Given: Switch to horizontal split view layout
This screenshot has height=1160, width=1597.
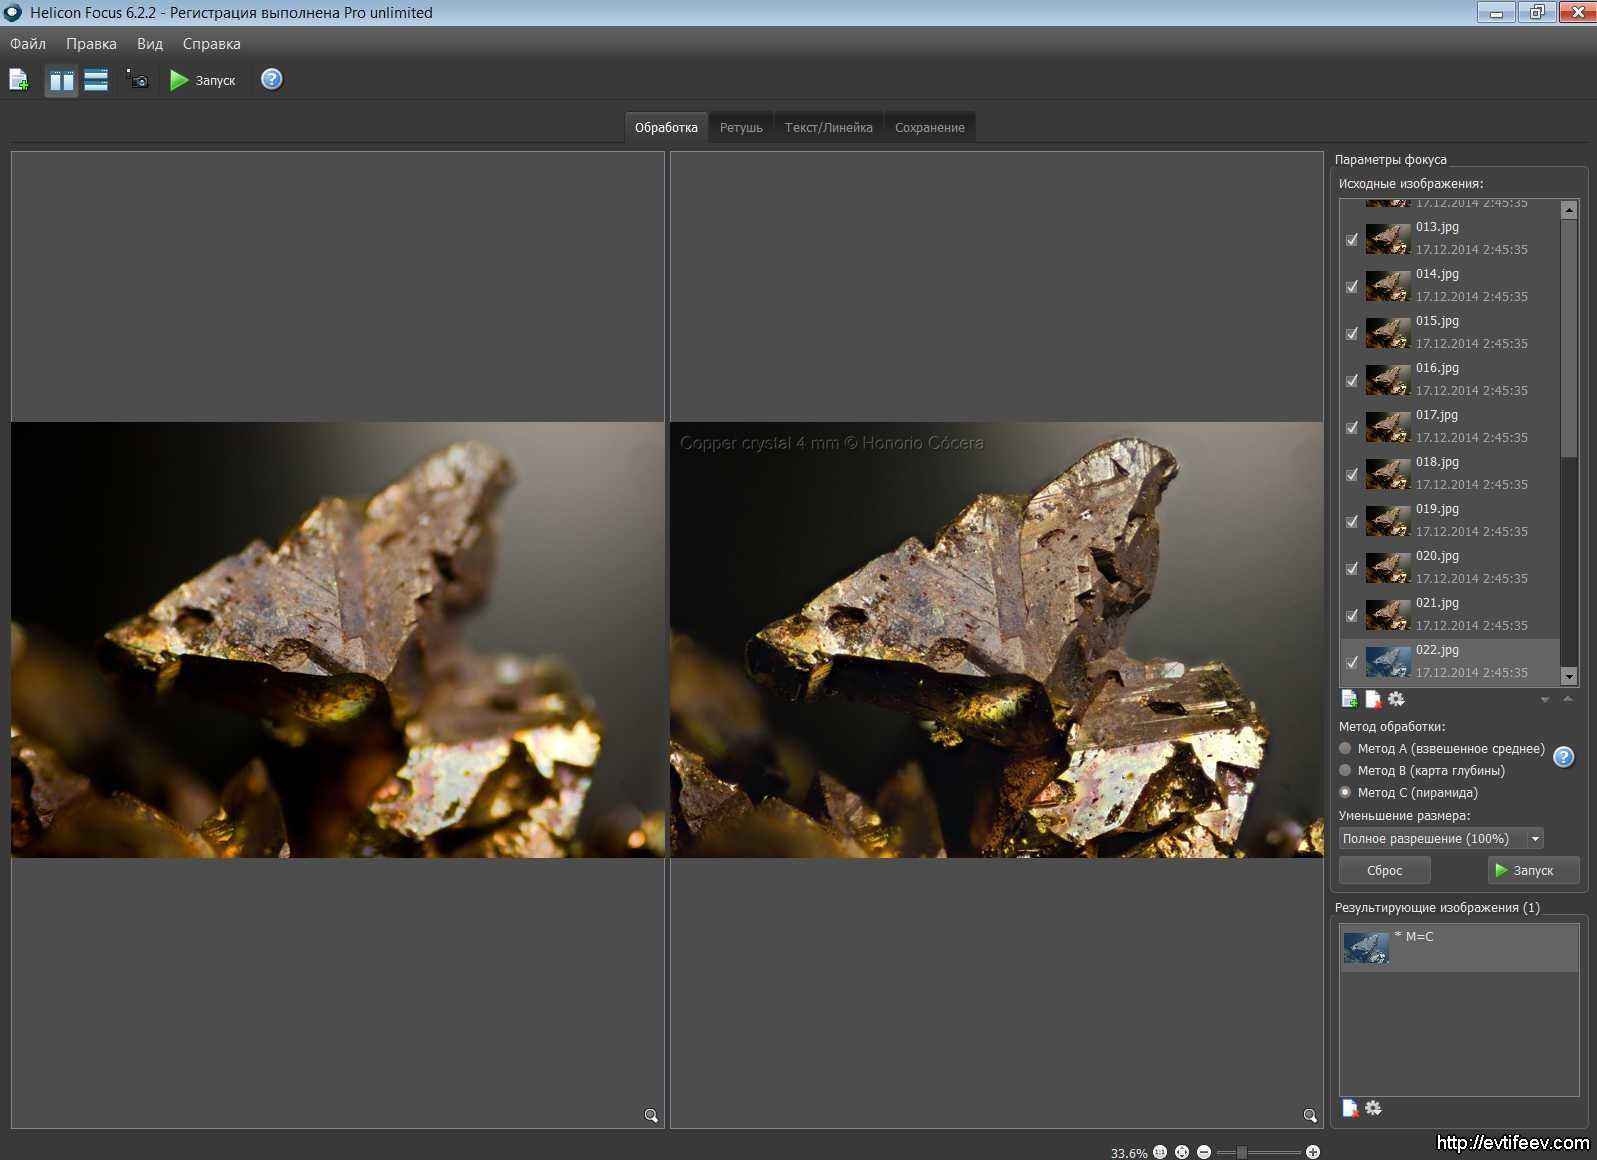Looking at the screenshot, I should (x=96, y=80).
